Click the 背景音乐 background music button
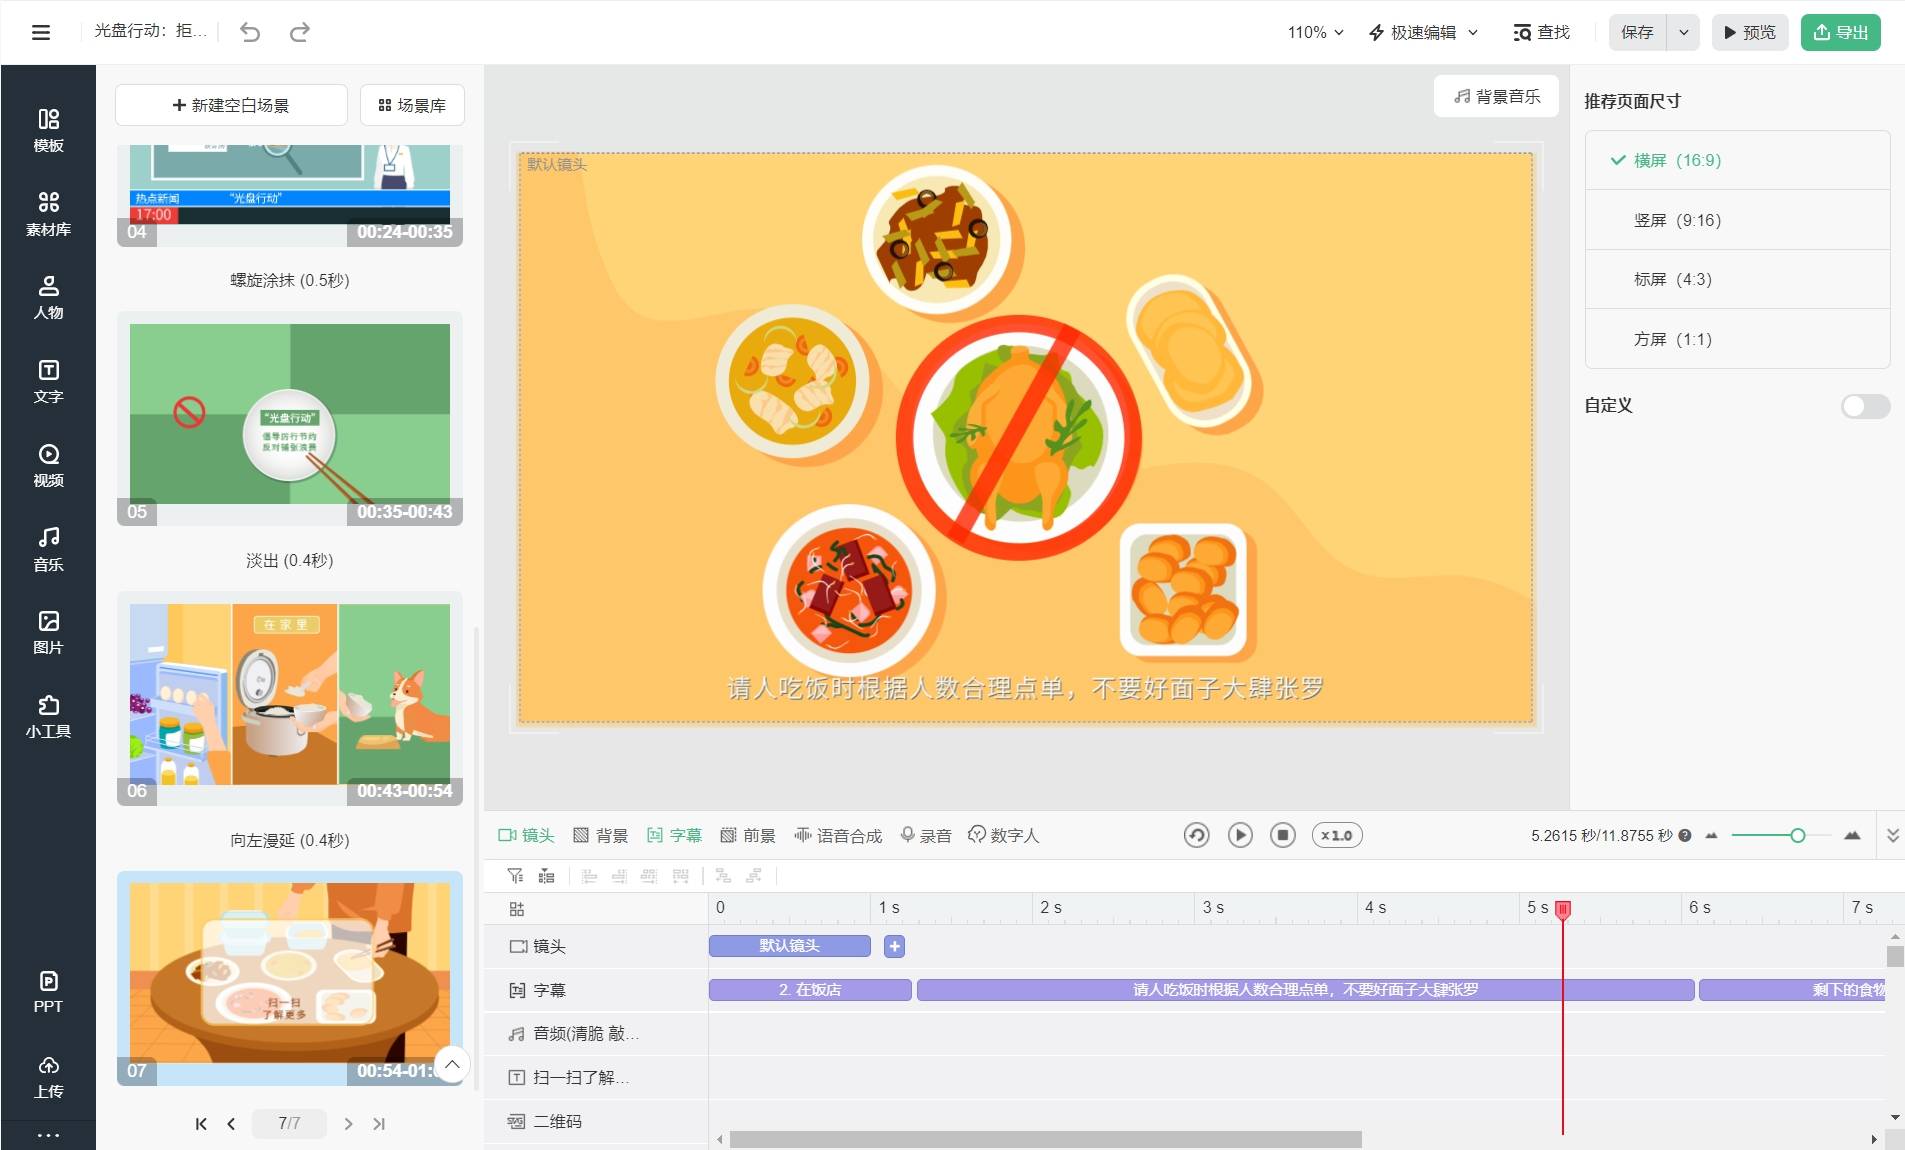This screenshot has height=1150, width=1905. [x=1496, y=96]
